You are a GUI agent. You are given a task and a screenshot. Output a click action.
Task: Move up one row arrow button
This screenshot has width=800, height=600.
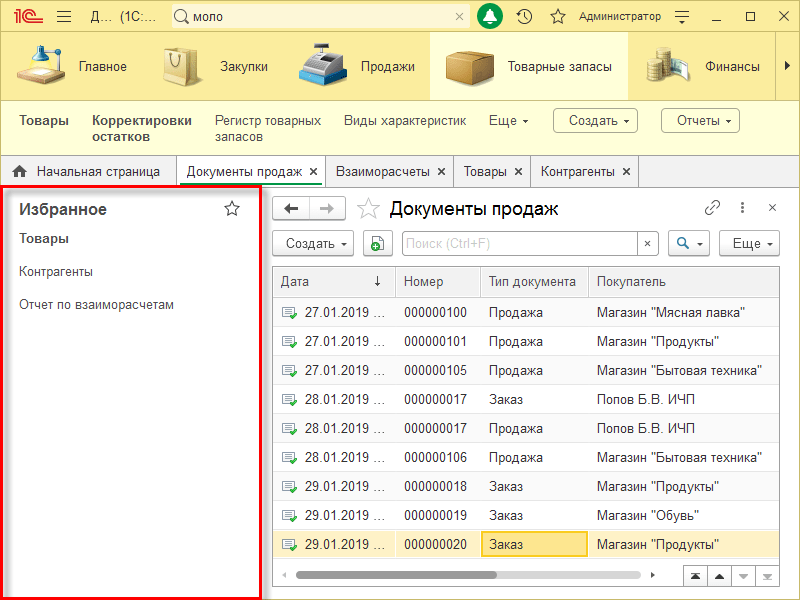click(719, 577)
